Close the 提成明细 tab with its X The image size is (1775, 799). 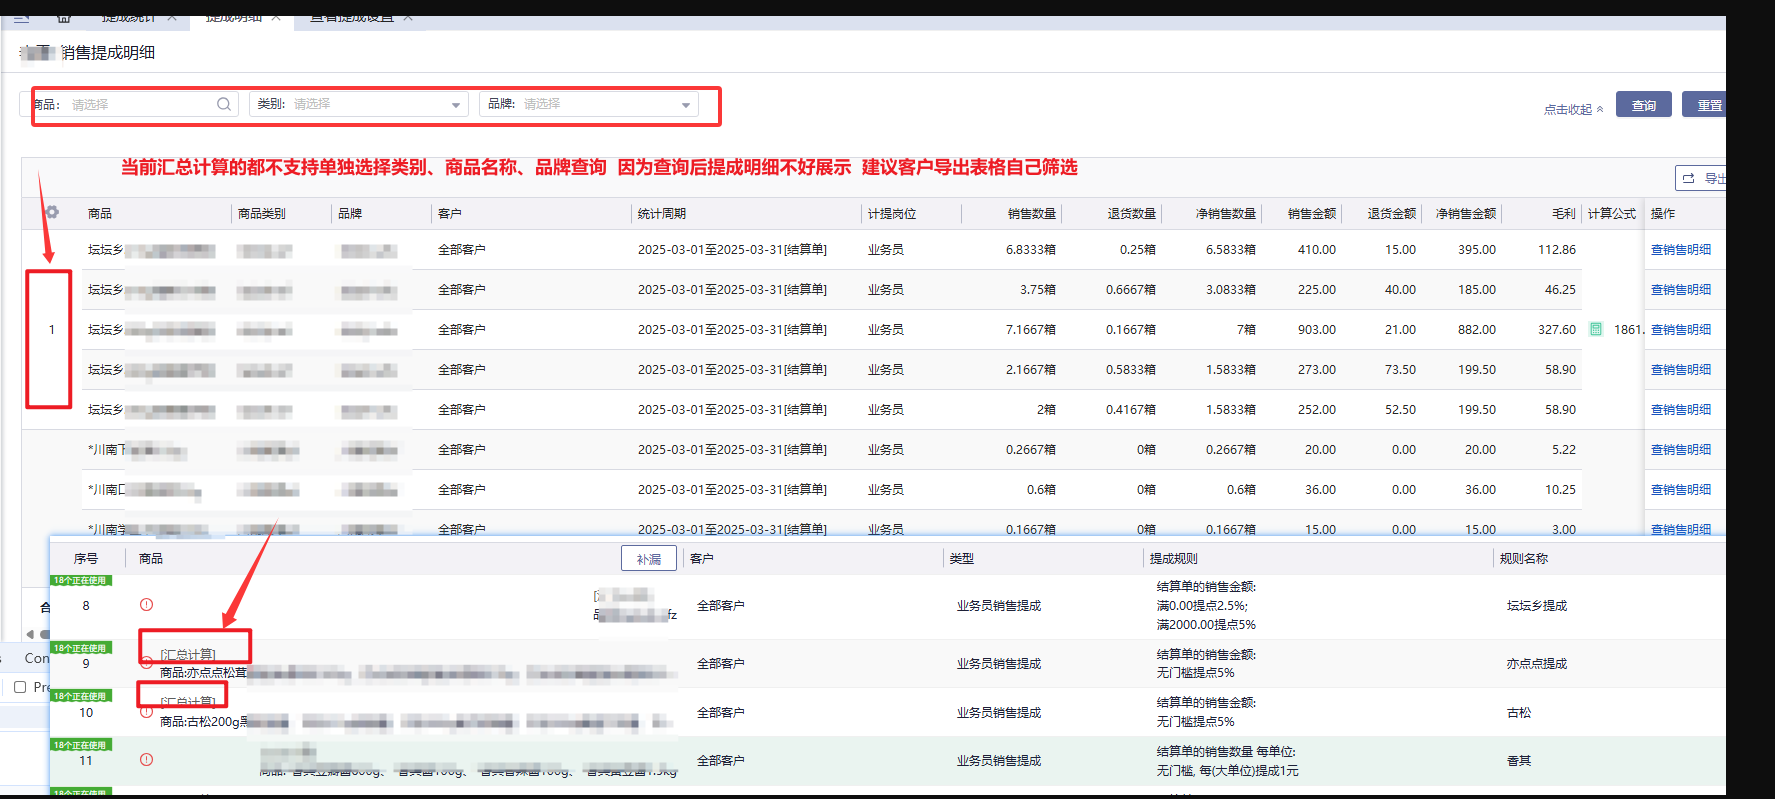tap(276, 18)
